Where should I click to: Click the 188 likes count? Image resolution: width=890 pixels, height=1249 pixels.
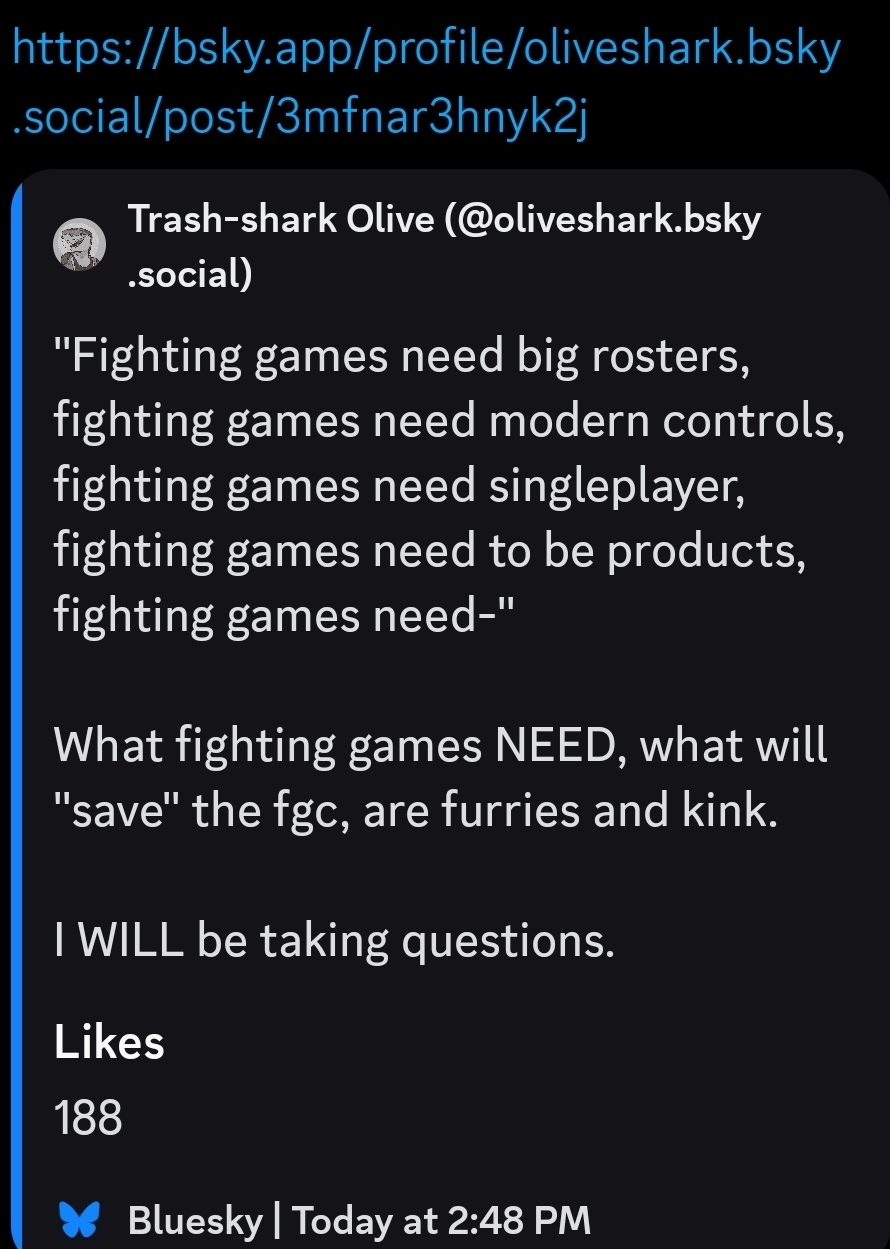click(x=89, y=1116)
